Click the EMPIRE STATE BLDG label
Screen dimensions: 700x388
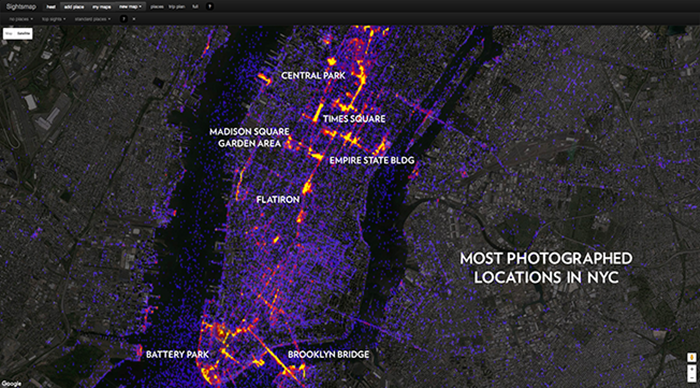pyautogui.click(x=372, y=160)
